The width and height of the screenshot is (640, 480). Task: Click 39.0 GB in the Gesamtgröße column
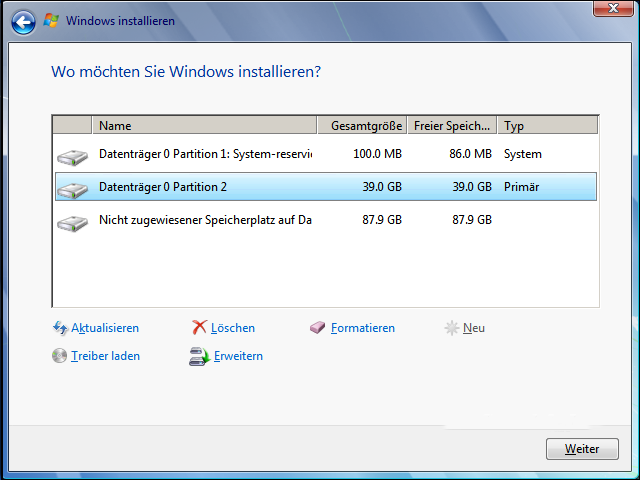[382, 187]
